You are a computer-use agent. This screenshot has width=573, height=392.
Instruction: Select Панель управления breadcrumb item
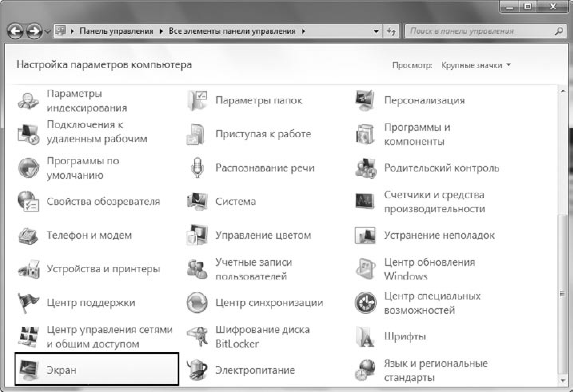(116, 31)
